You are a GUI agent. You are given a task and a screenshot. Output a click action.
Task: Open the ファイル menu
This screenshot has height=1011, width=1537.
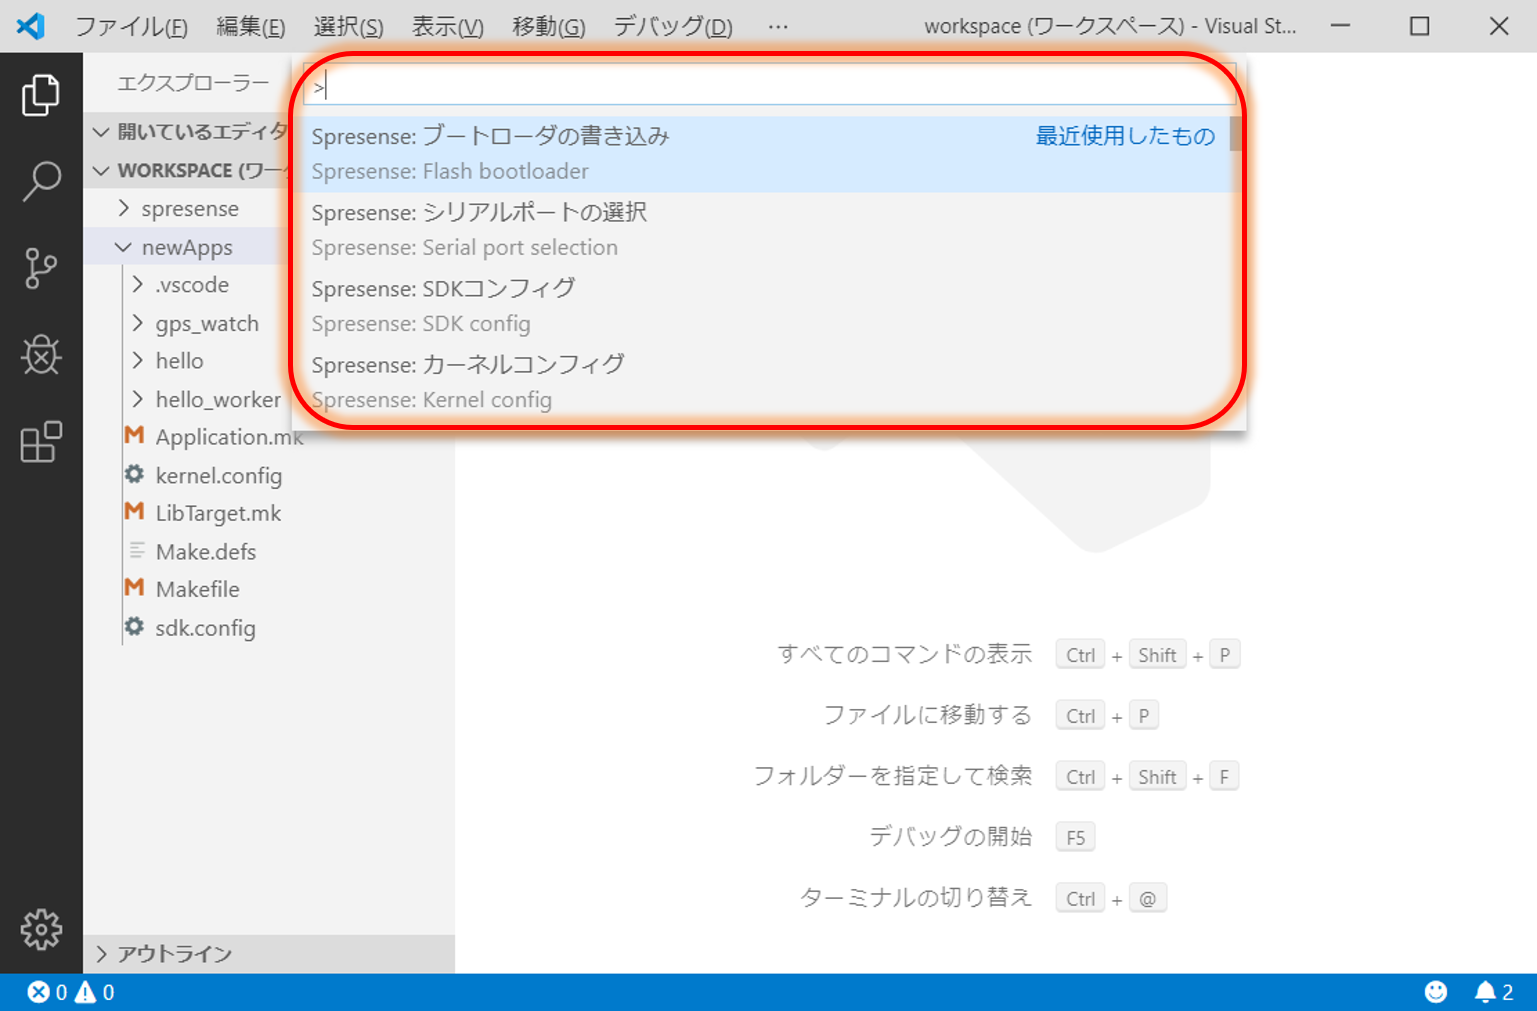pos(131,26)
